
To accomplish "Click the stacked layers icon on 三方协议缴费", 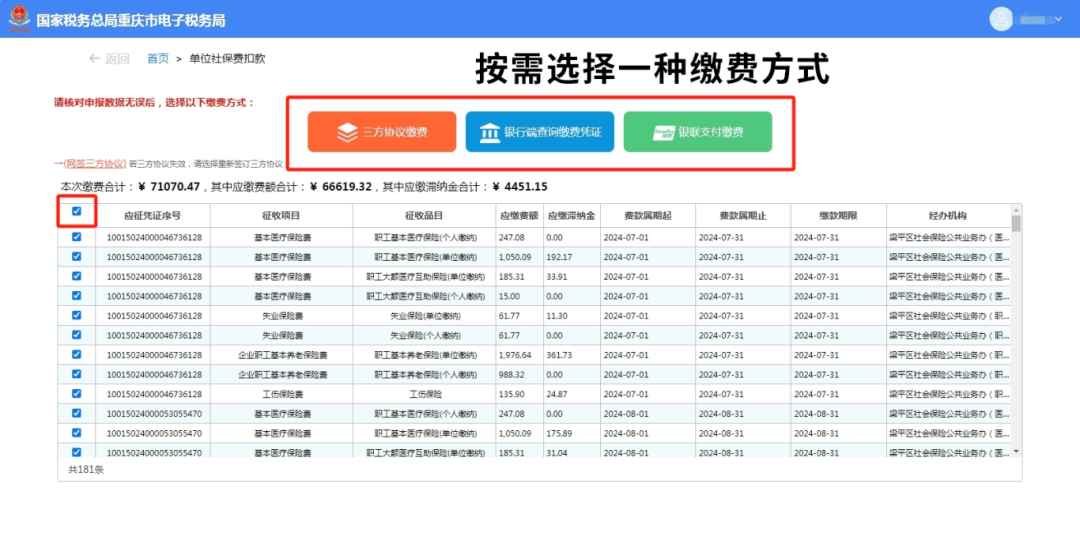I will (x=346, y=132).
